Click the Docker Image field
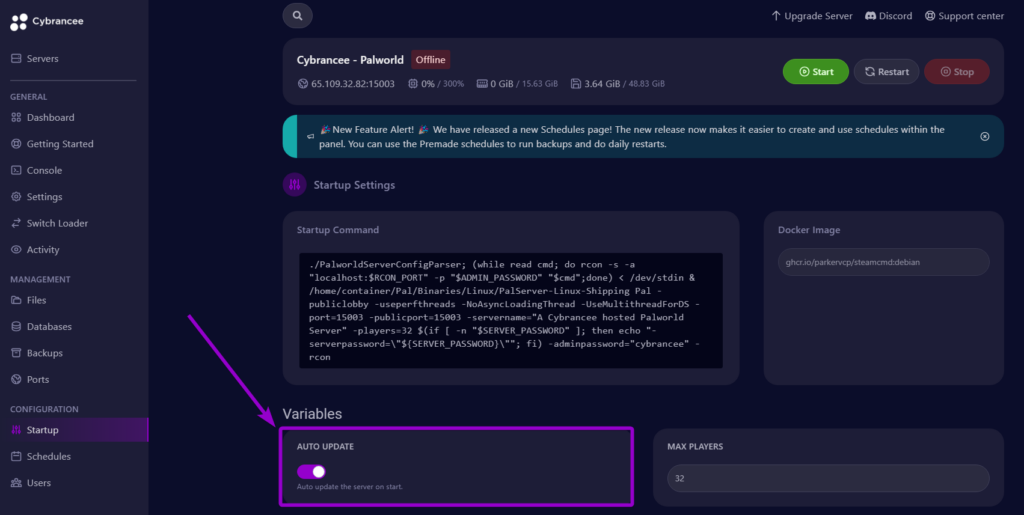This screenshot has width=1024, height=515. tap(883, 262)
